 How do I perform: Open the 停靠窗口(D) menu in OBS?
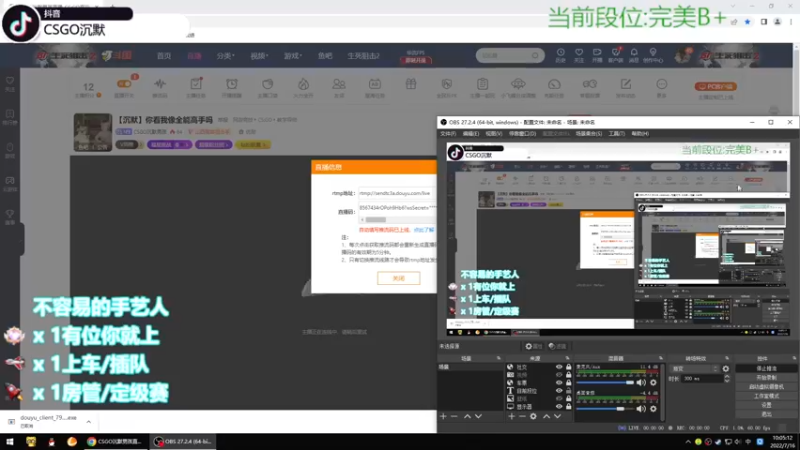coord(522,134)
